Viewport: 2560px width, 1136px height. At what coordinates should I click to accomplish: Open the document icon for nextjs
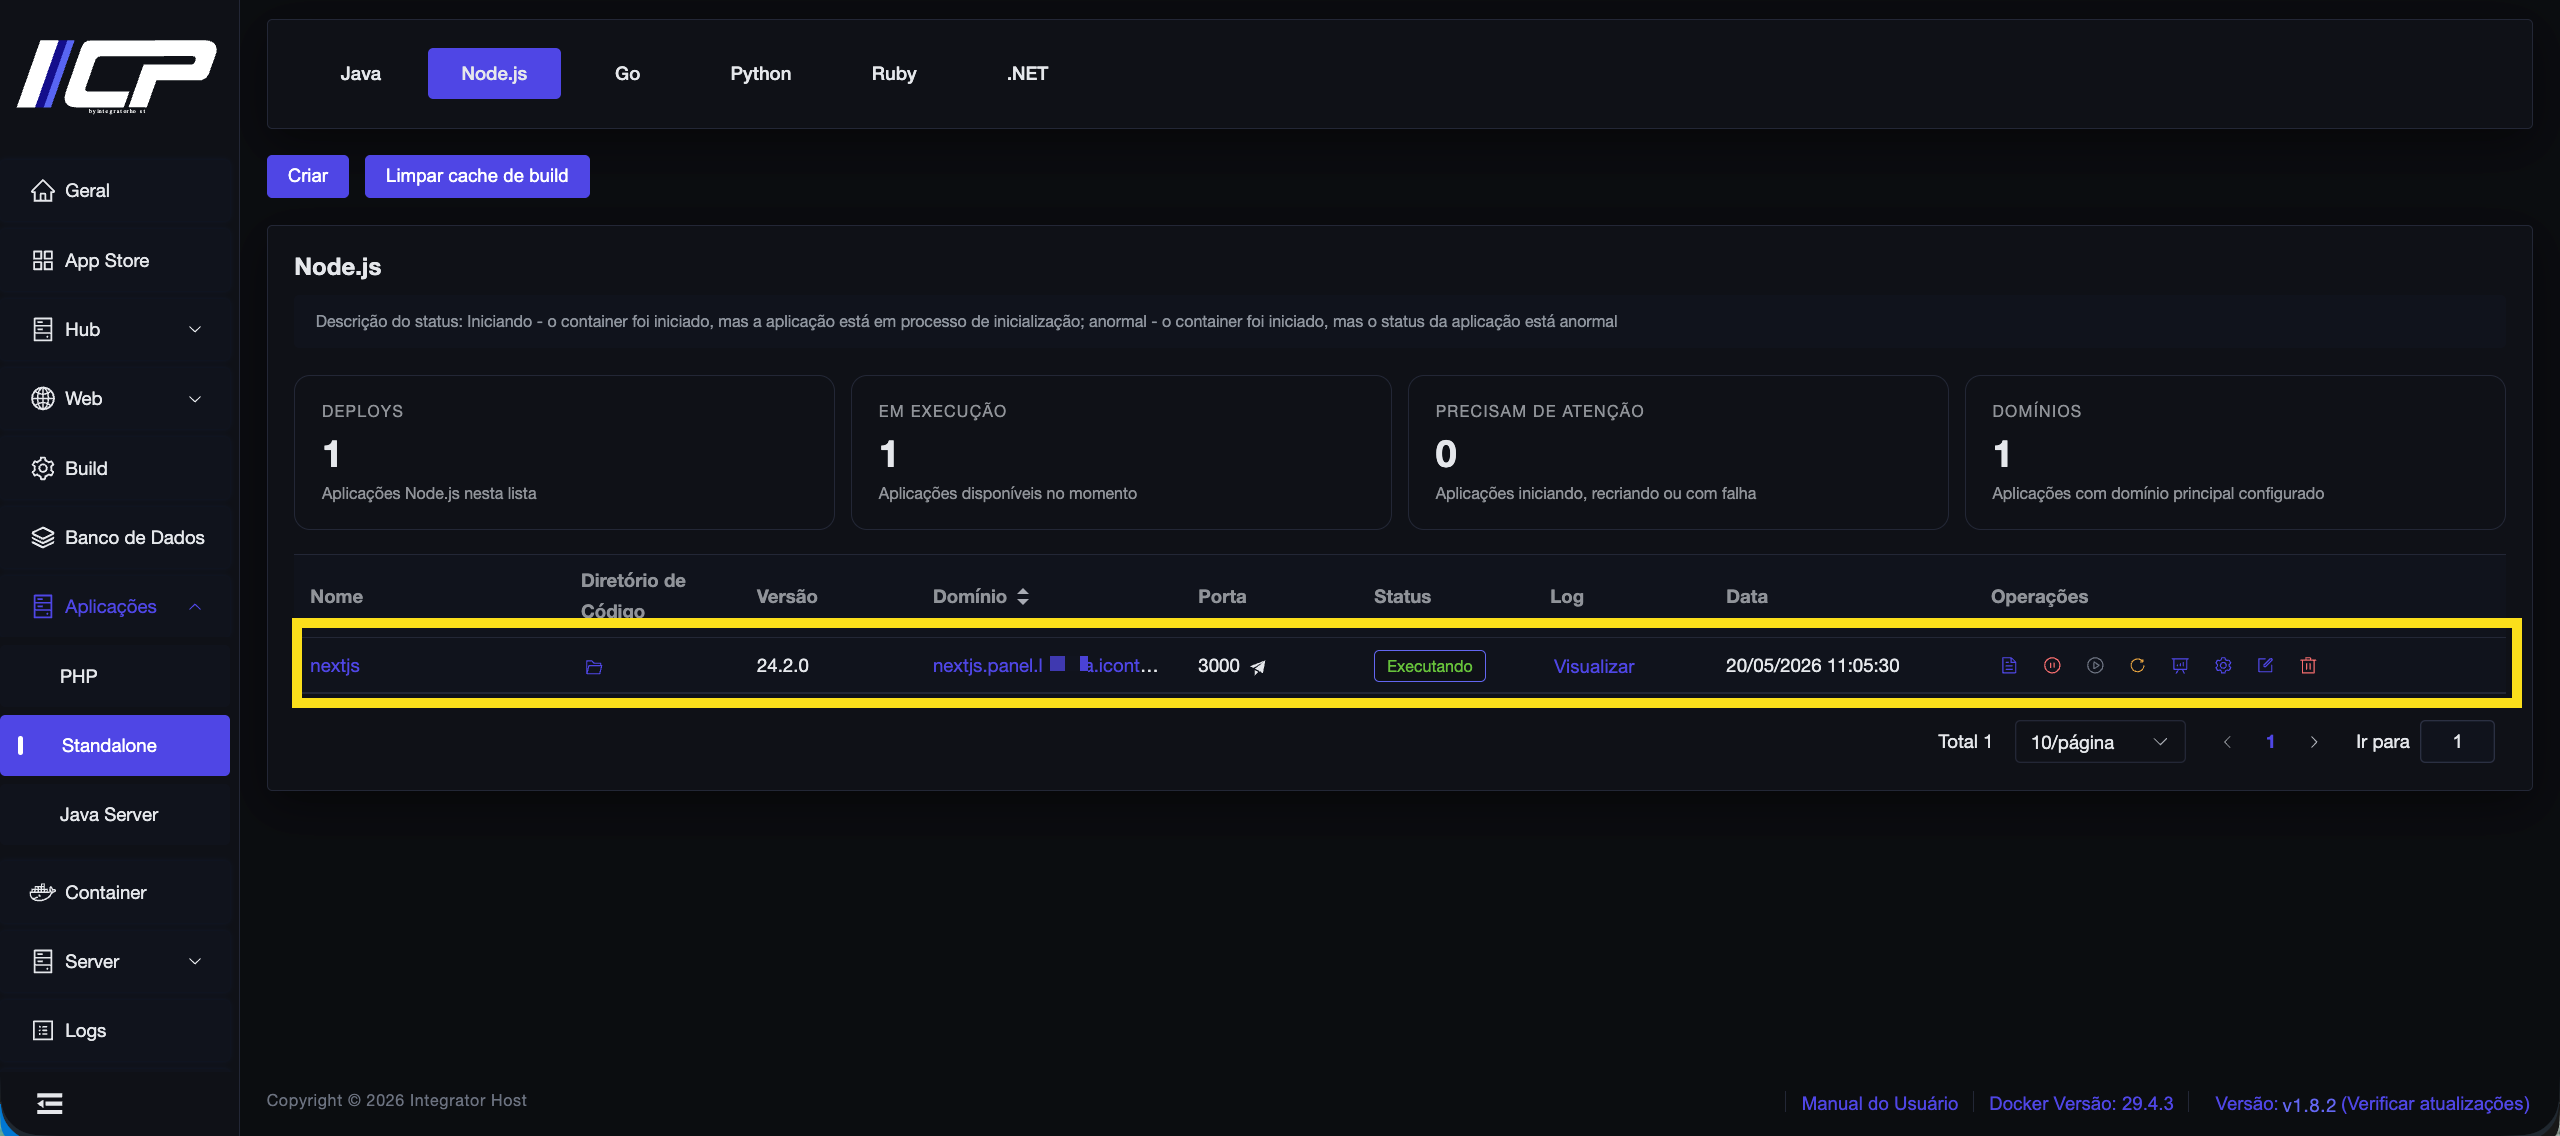point(2009,666)
